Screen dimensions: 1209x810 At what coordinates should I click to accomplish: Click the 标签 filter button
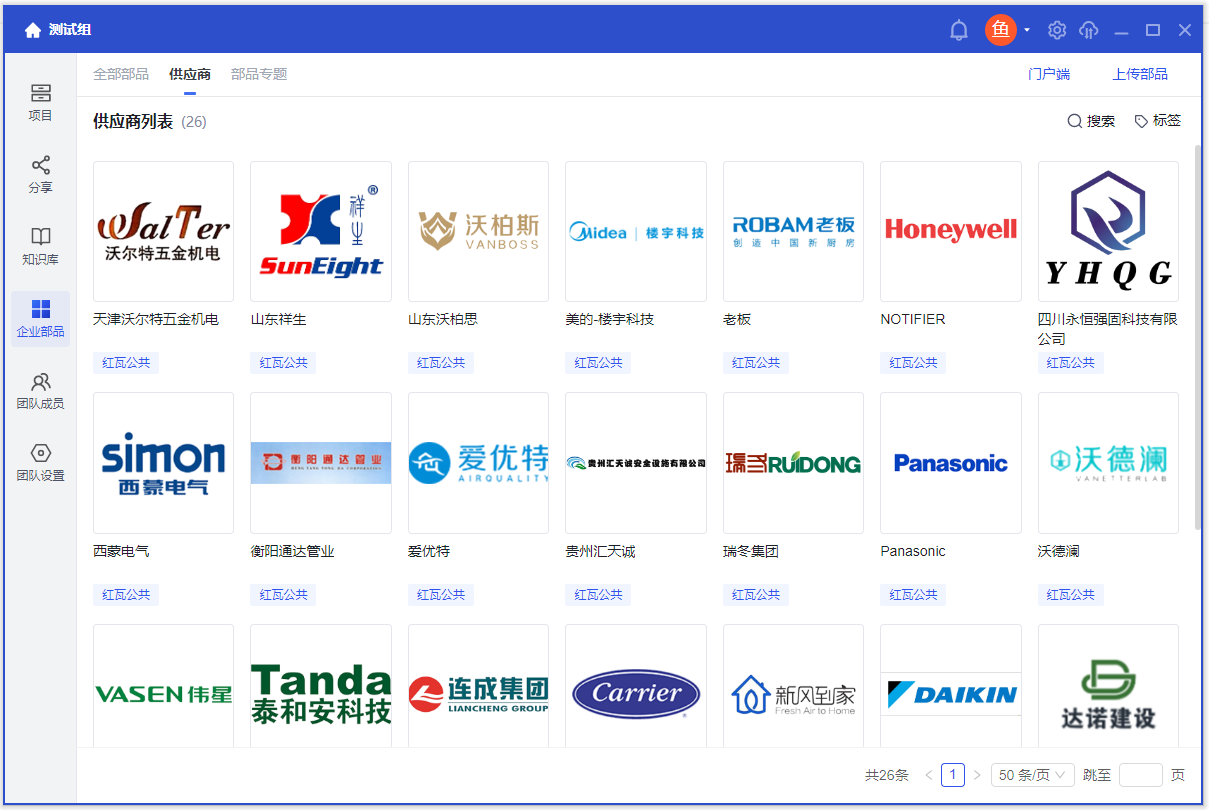pyautogui.click(x=1158, y=121)
